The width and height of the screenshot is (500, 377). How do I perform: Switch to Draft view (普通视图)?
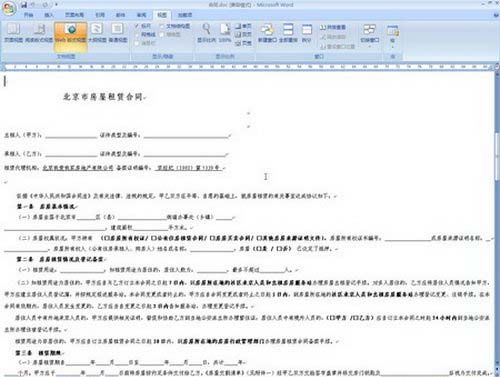click(118, 33)
